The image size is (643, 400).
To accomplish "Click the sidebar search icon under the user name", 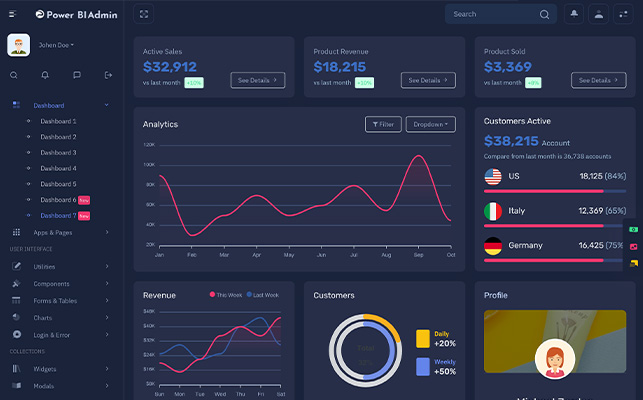I will (x=14, y=75).
